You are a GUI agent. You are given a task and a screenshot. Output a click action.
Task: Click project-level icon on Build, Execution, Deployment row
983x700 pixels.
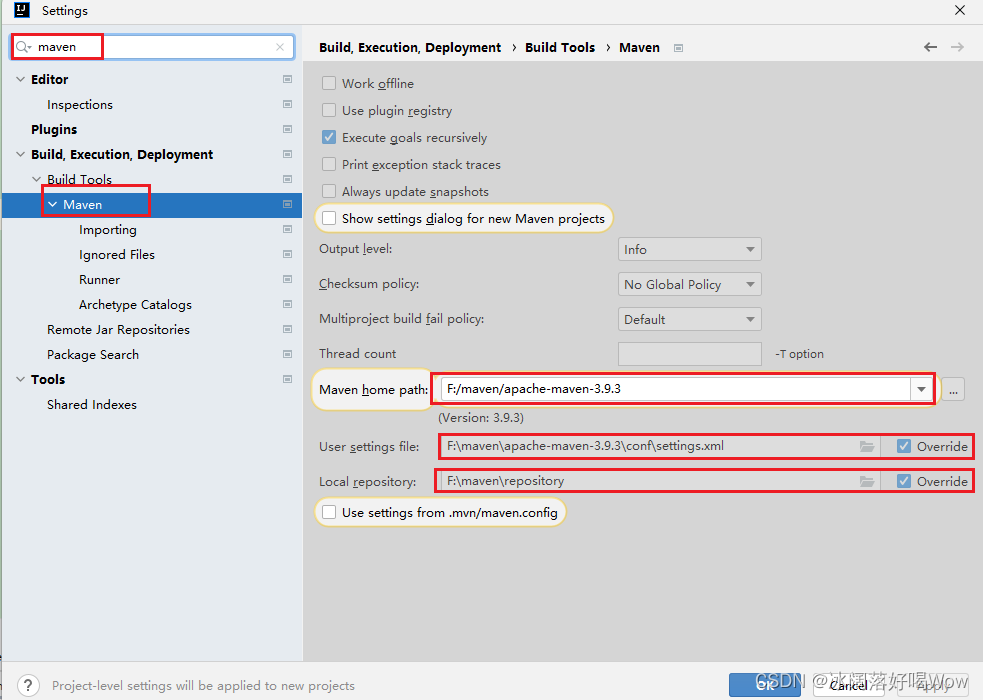pyautogui.click(x=287, y=154)
